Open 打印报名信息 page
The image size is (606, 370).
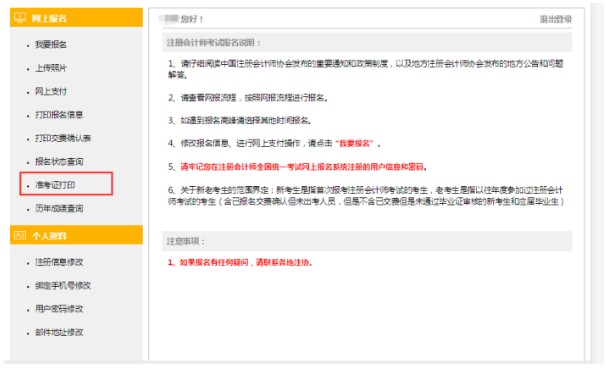(x=59, y=115)
